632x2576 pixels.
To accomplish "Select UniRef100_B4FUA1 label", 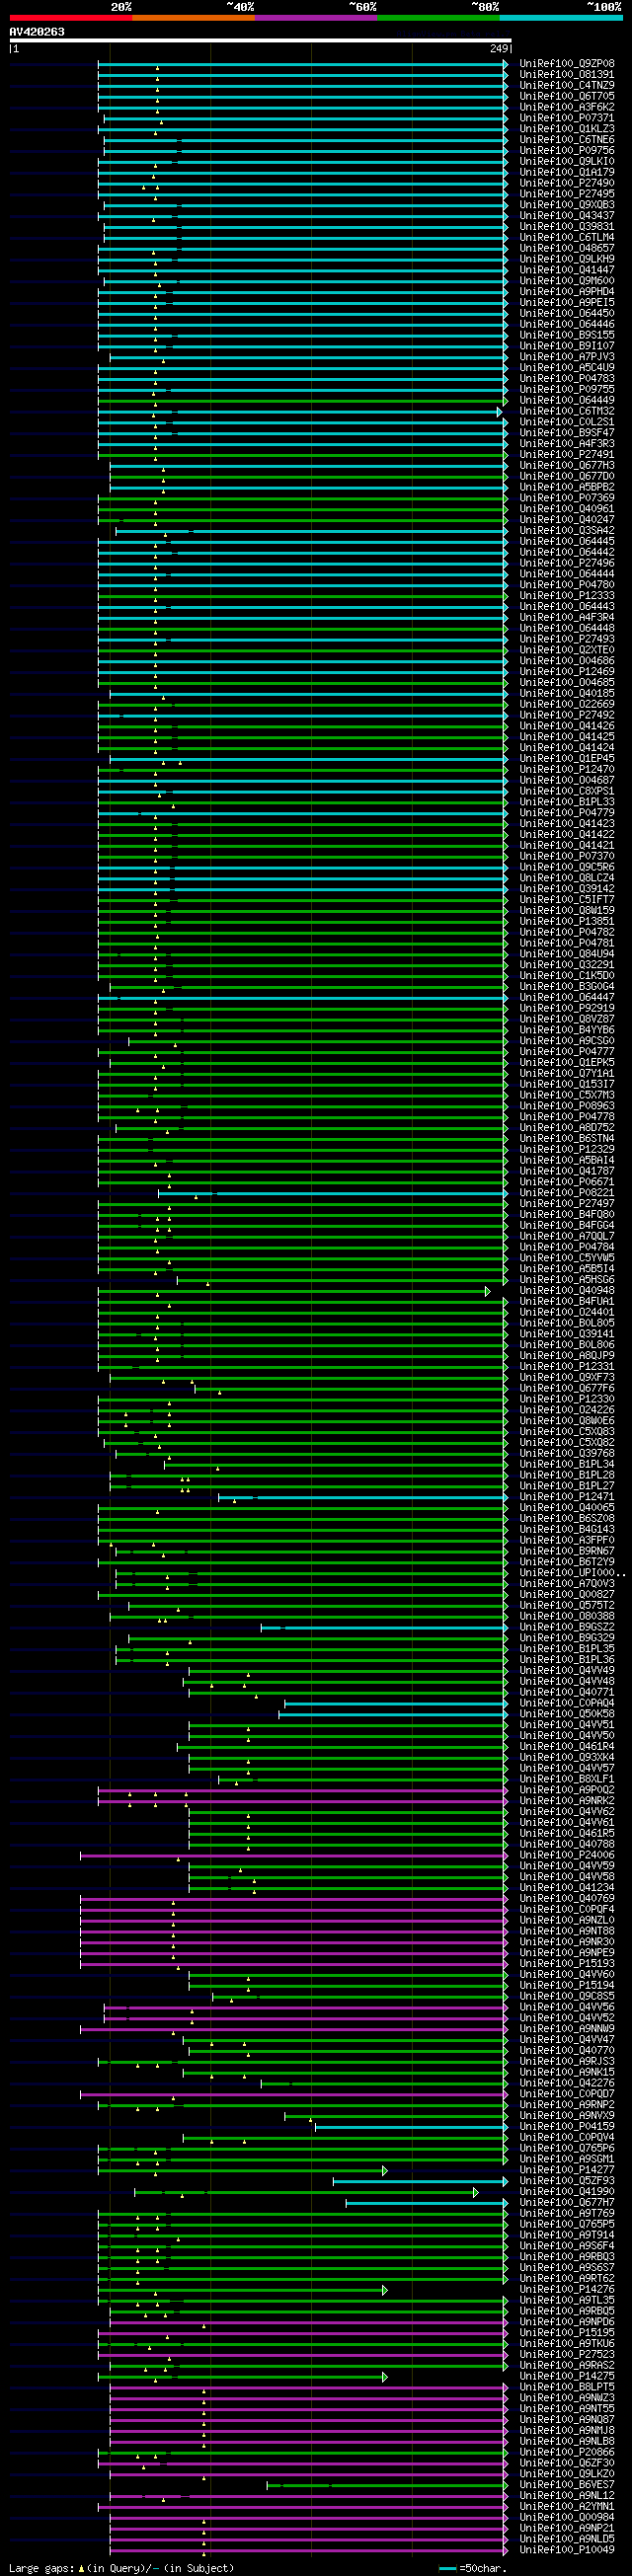I will [567, 1301].
